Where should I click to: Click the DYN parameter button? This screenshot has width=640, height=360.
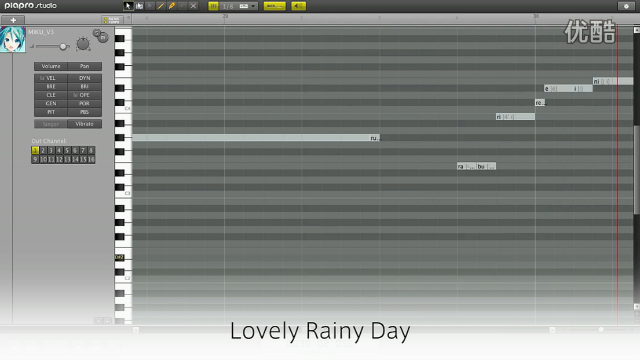tap(84, 78)
